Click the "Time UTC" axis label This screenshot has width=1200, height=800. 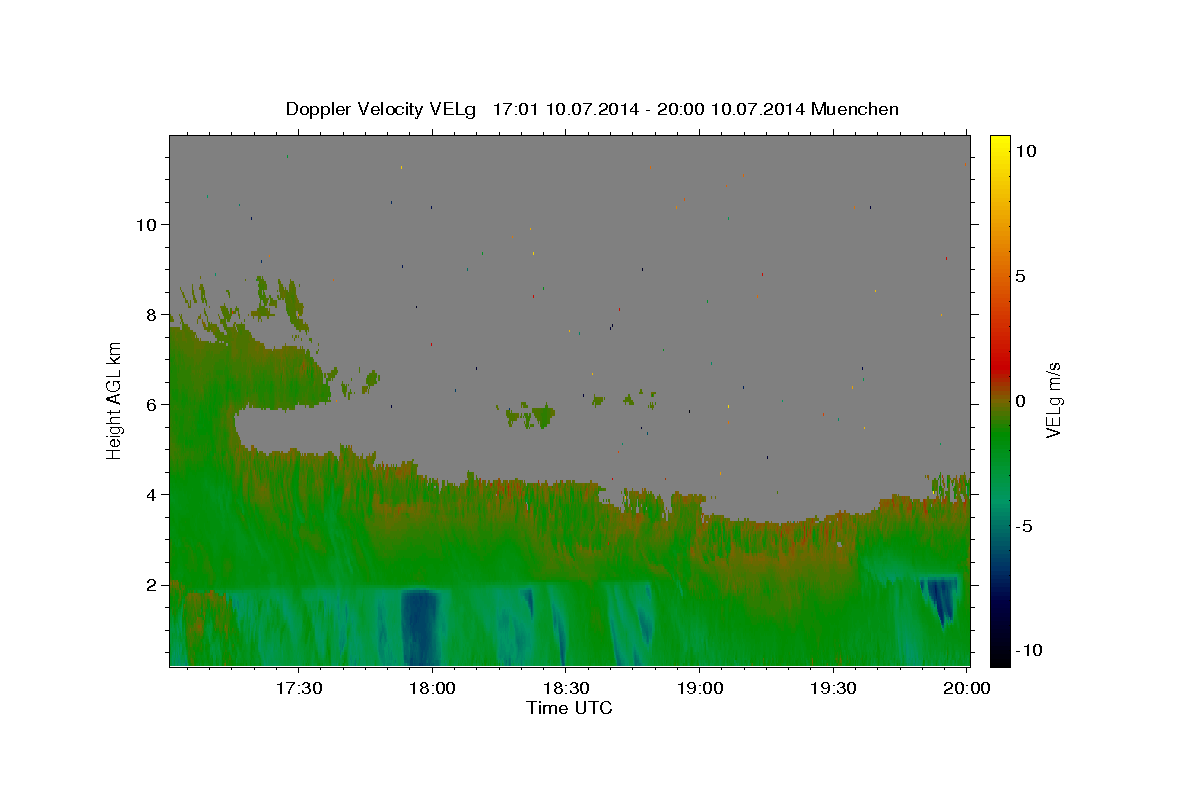569,708
